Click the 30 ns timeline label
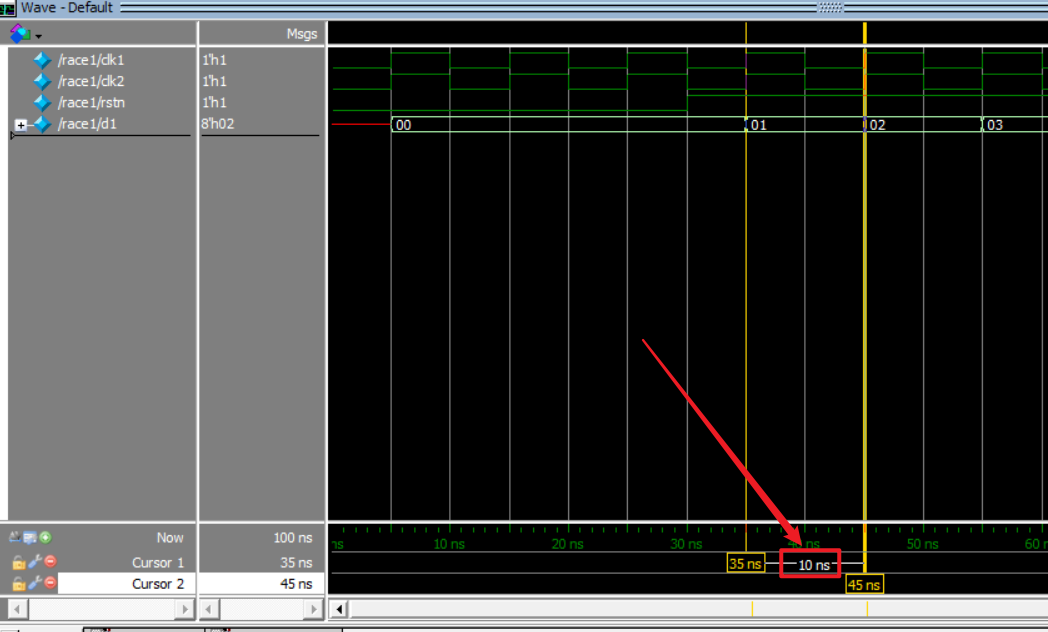Image resolution: width=1048 pixels, height=632 pixels. [686, 544]
